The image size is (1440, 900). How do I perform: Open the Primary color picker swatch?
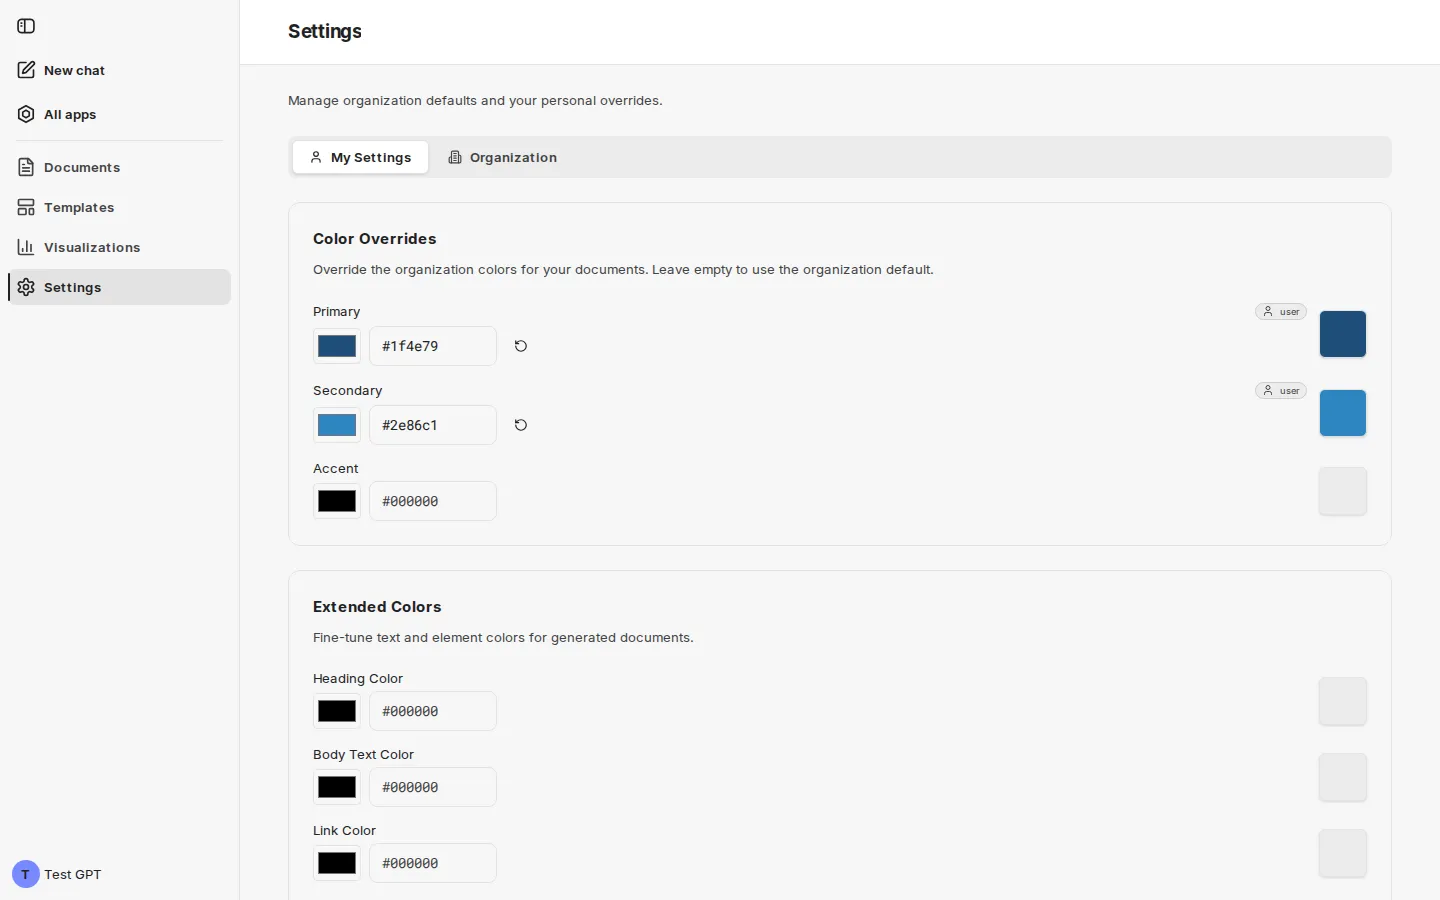pyautogui.click(x=337, y=346)
